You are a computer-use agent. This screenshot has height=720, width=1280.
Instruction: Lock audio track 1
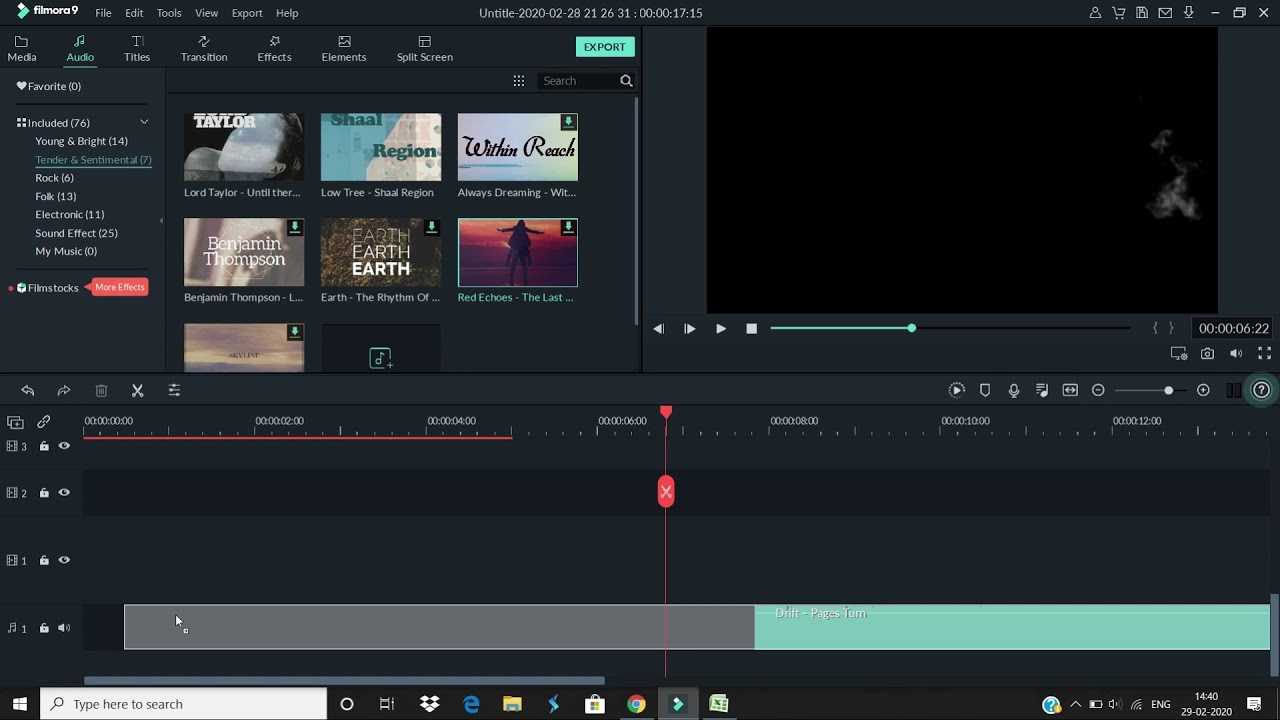point(44,628)
